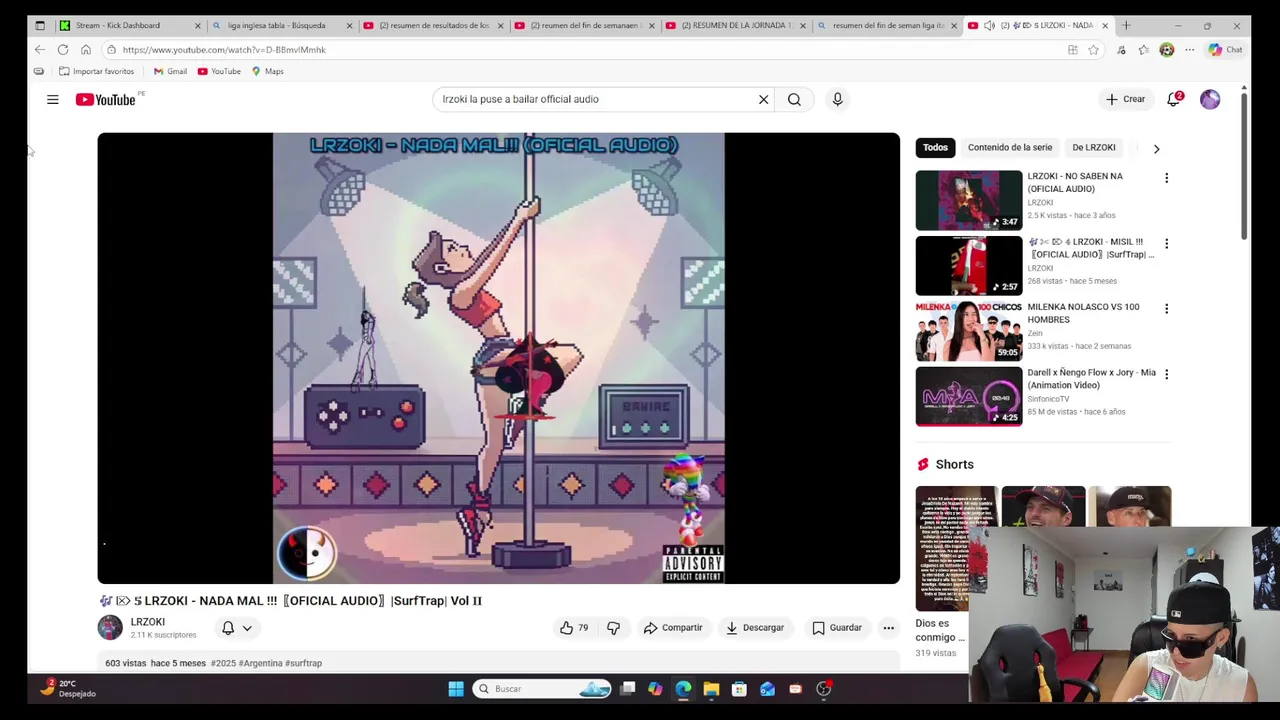Screen dimensions: 1280x720
Task: Clear the YouTube search box text
Action: coord(763,99)
